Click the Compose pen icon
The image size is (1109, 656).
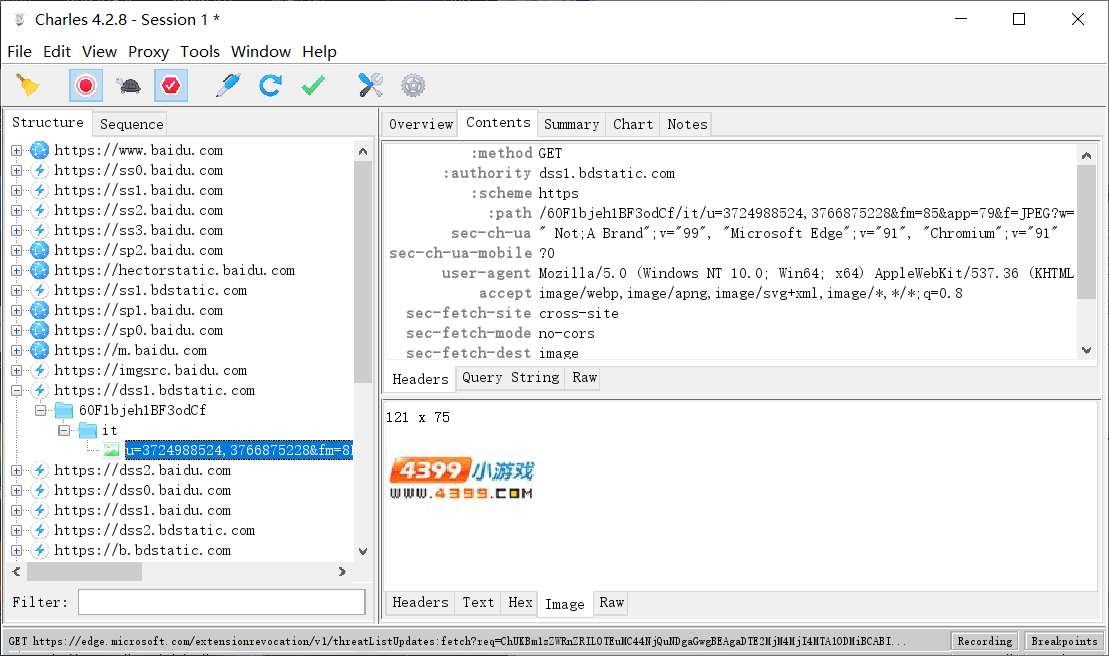(x=228, y=86)
